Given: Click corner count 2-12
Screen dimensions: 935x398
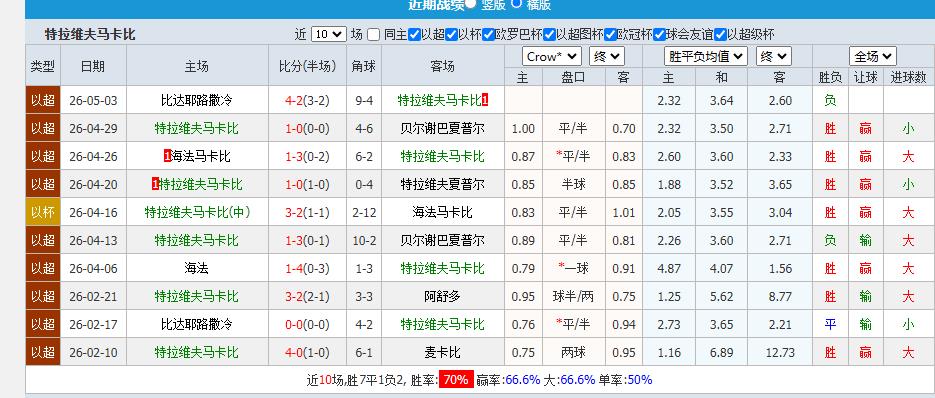Looking at the screenshot, I should coord(364,212).
